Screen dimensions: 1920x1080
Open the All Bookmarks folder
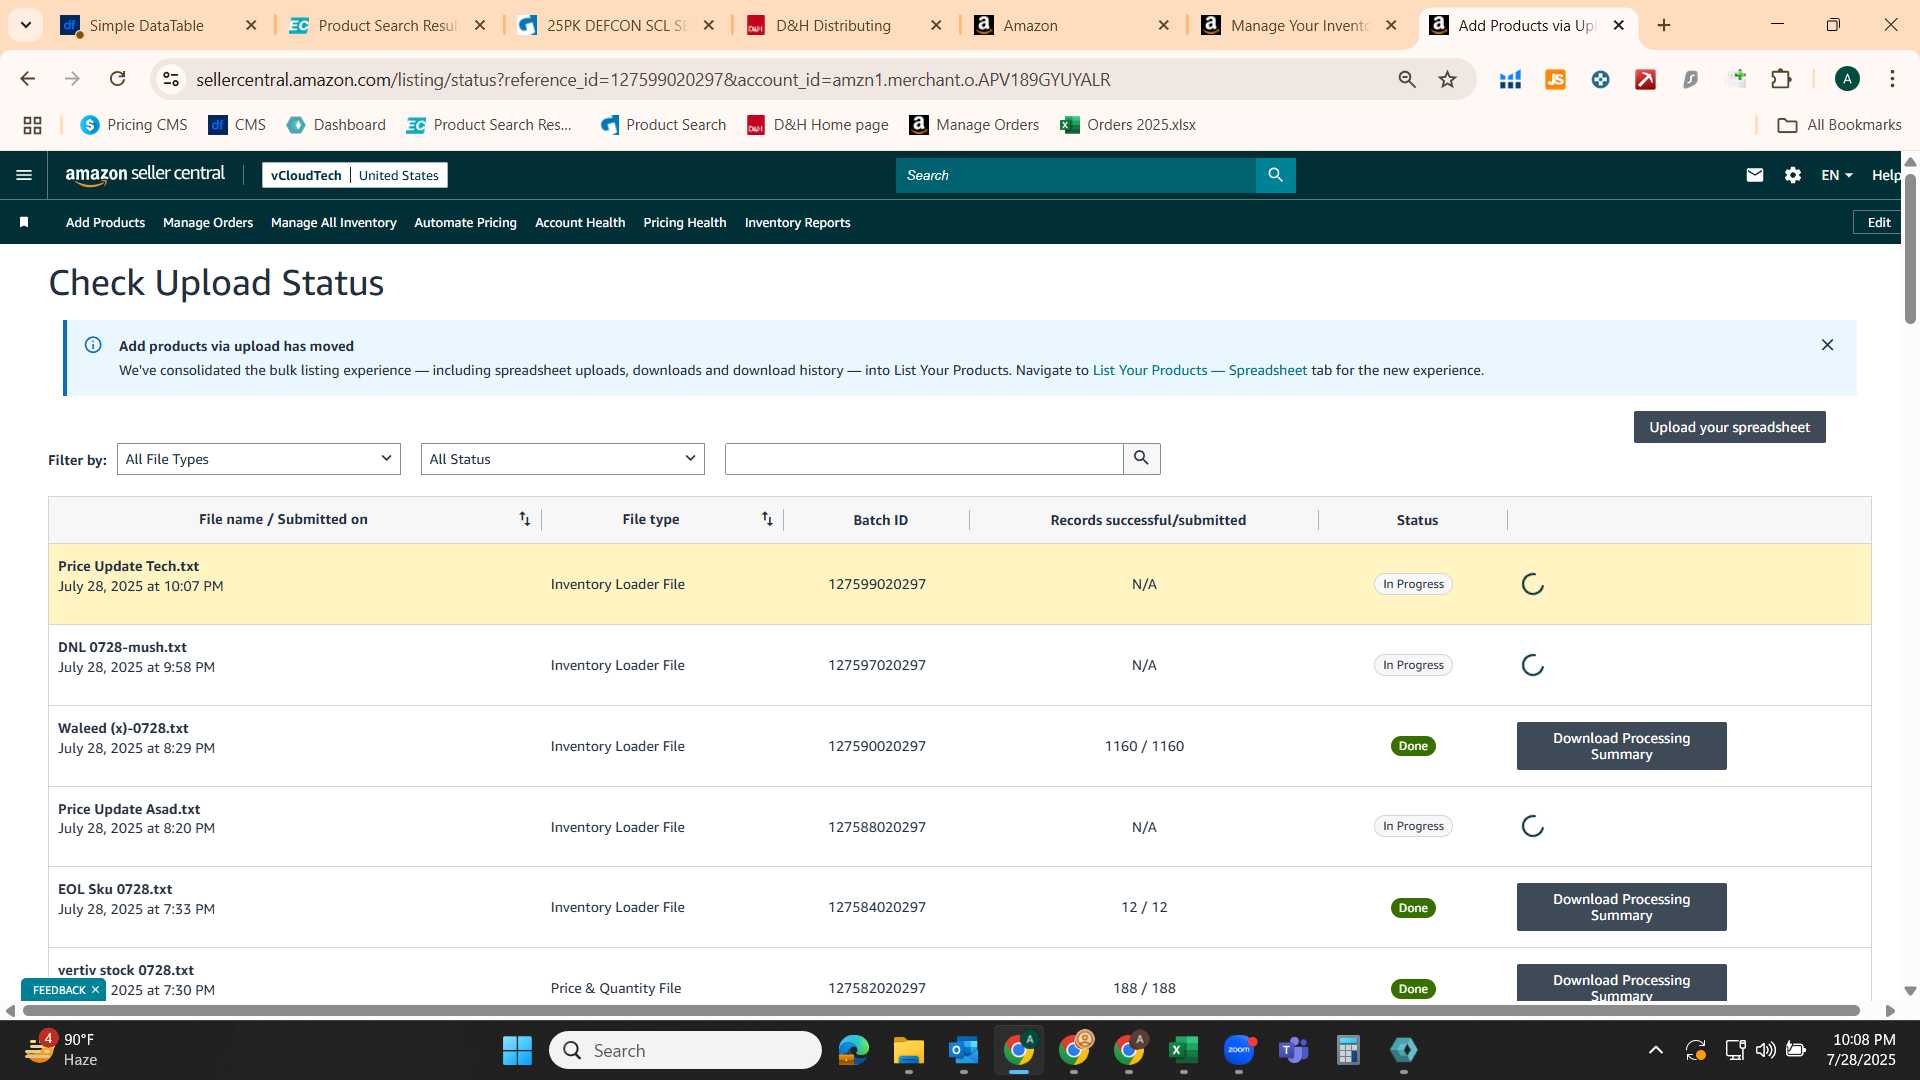click(1839, 125)
